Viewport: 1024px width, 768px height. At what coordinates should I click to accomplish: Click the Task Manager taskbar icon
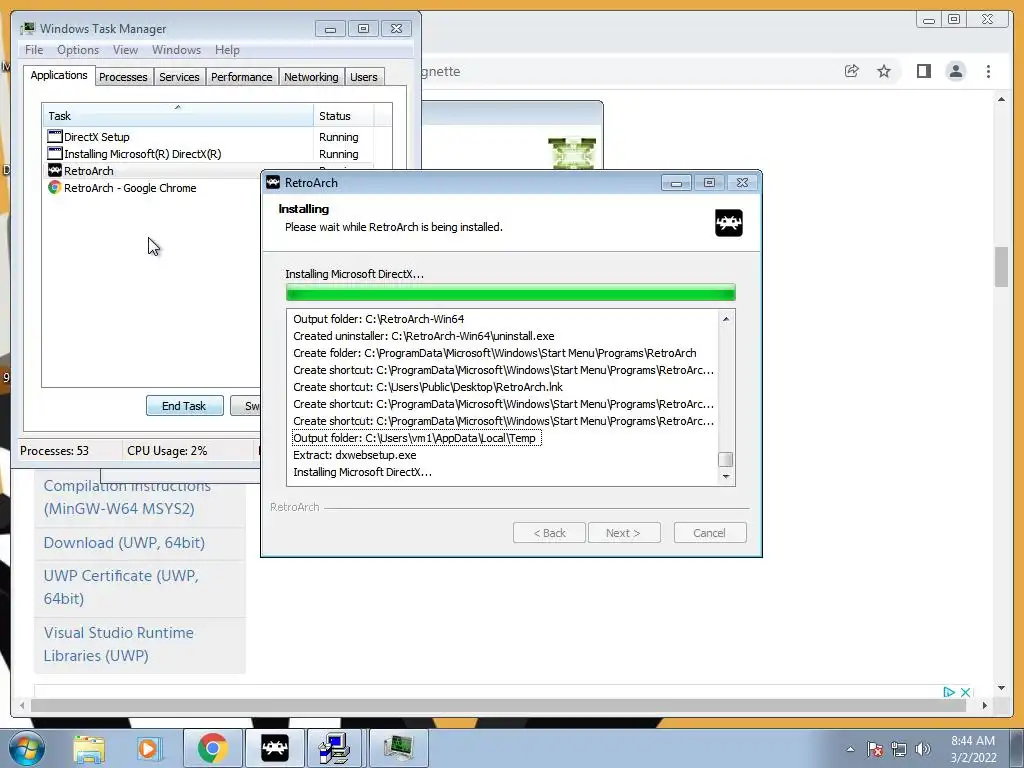[x=398, y=748]
